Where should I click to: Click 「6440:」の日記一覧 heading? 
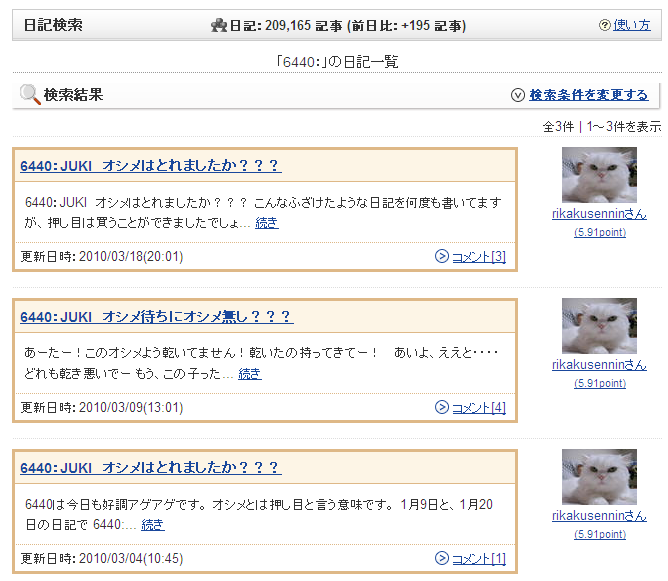click(337, 62)
